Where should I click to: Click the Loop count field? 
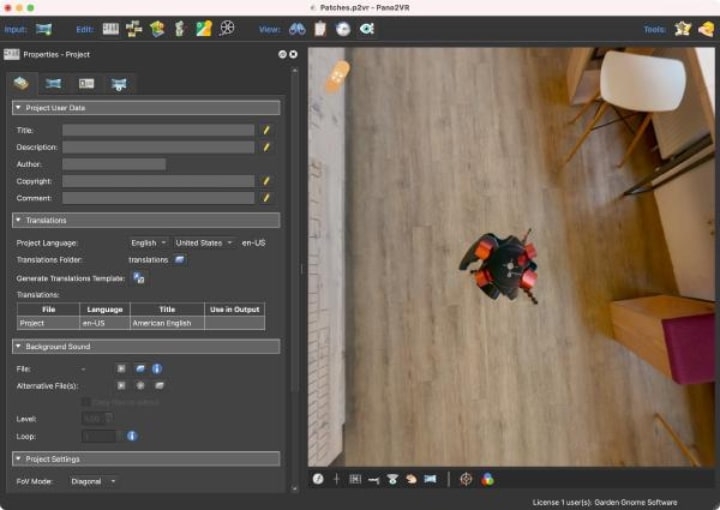coord(99,436)
